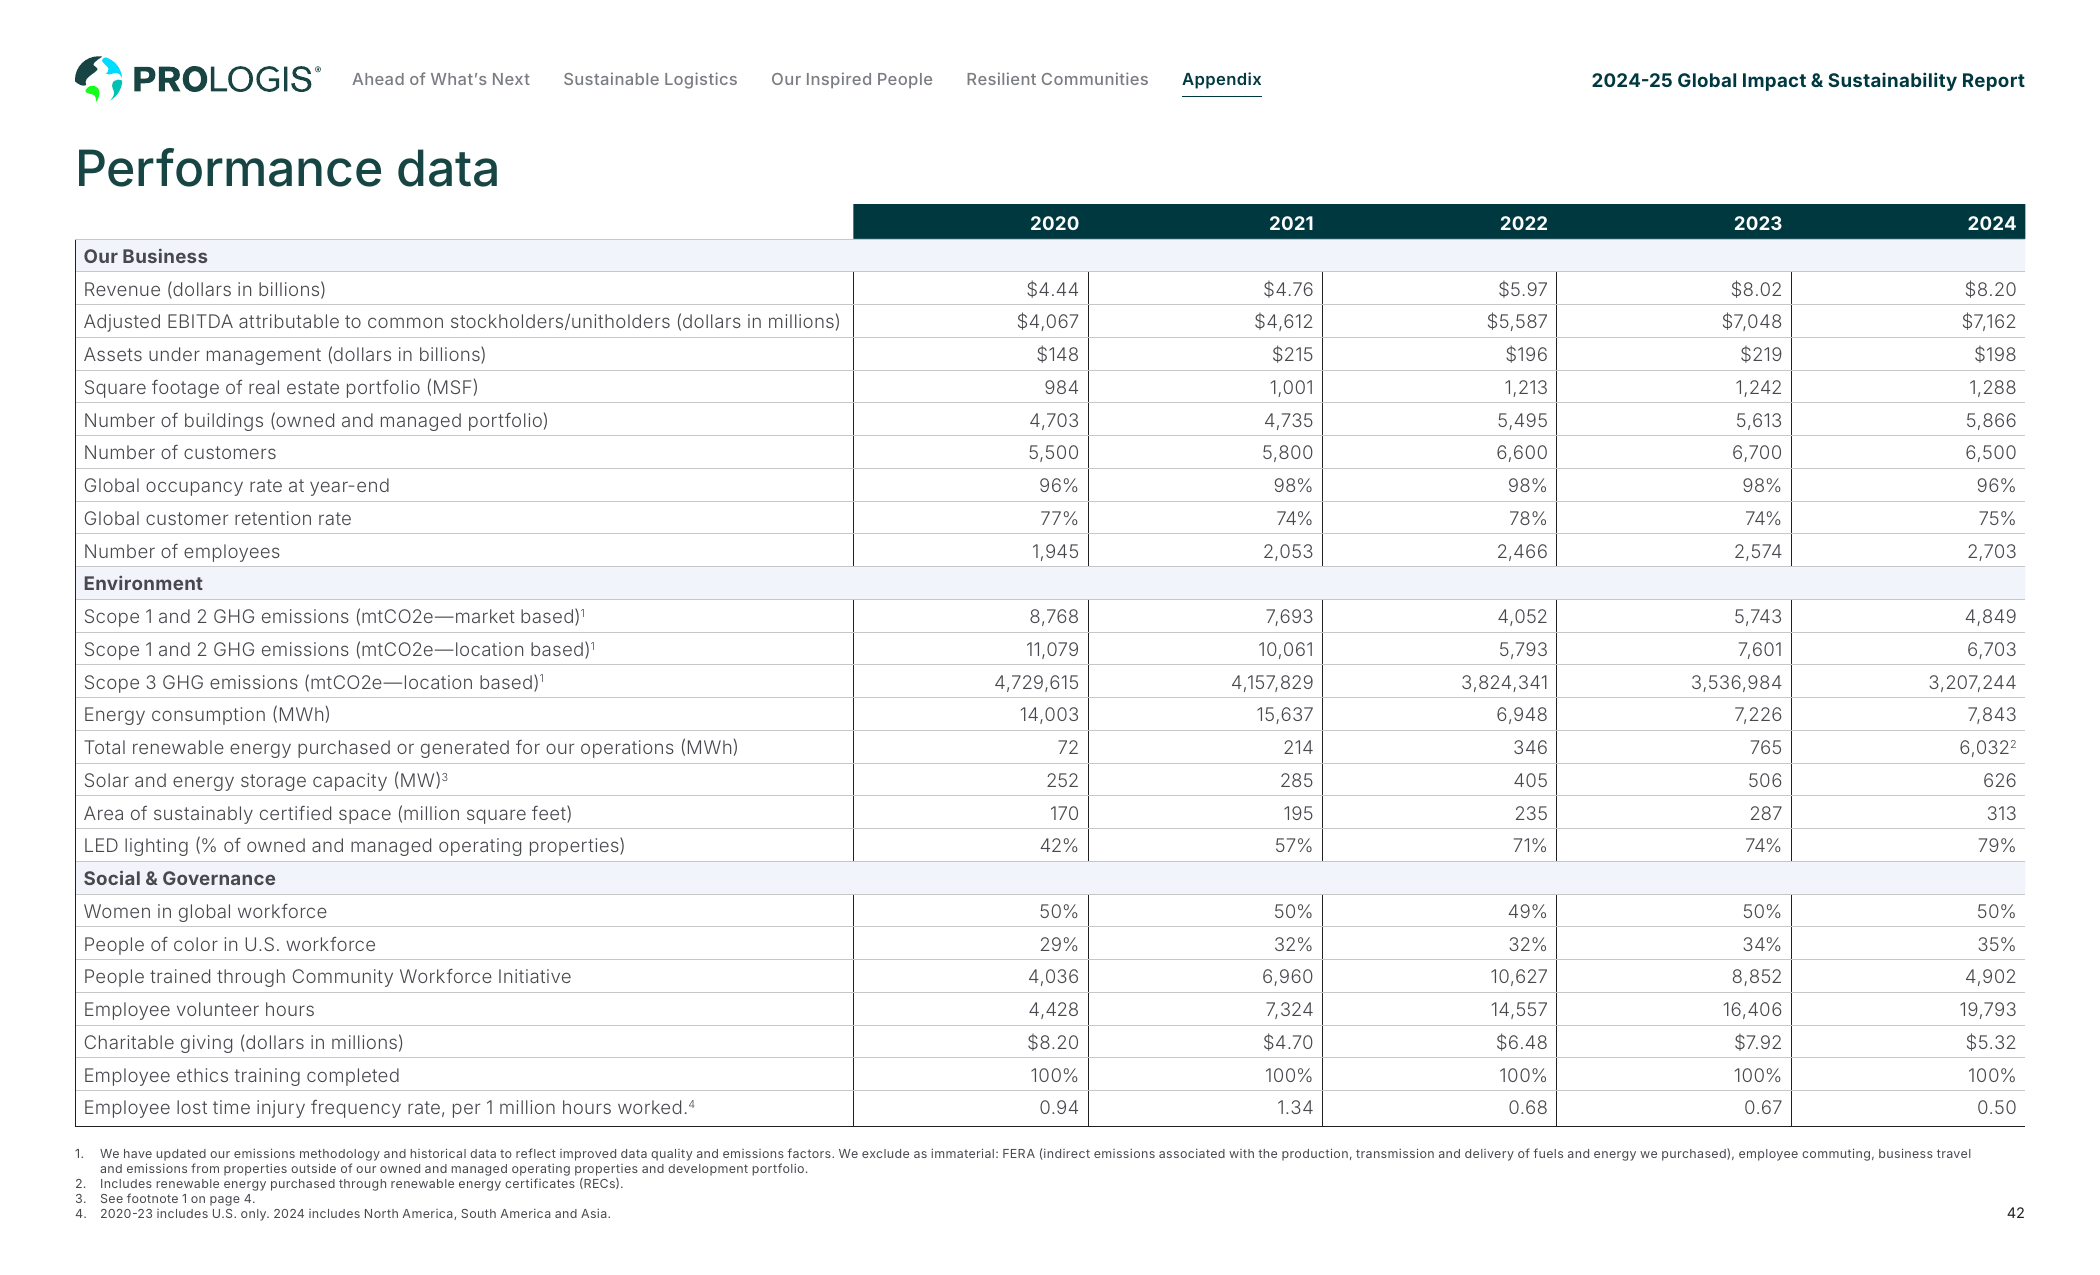Click the 2022 customers value 6,600

(x=1522, y=452)
